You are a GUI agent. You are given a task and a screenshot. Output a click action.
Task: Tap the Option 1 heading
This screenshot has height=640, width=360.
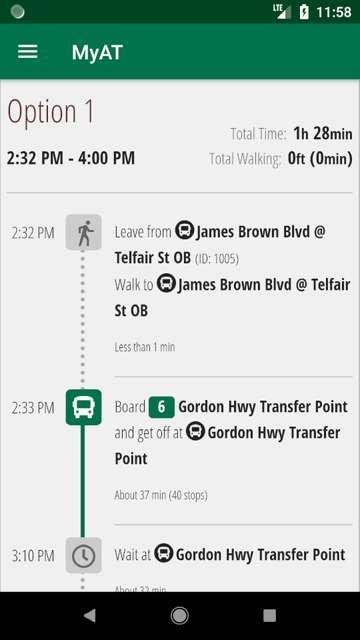tap(51, 111)
